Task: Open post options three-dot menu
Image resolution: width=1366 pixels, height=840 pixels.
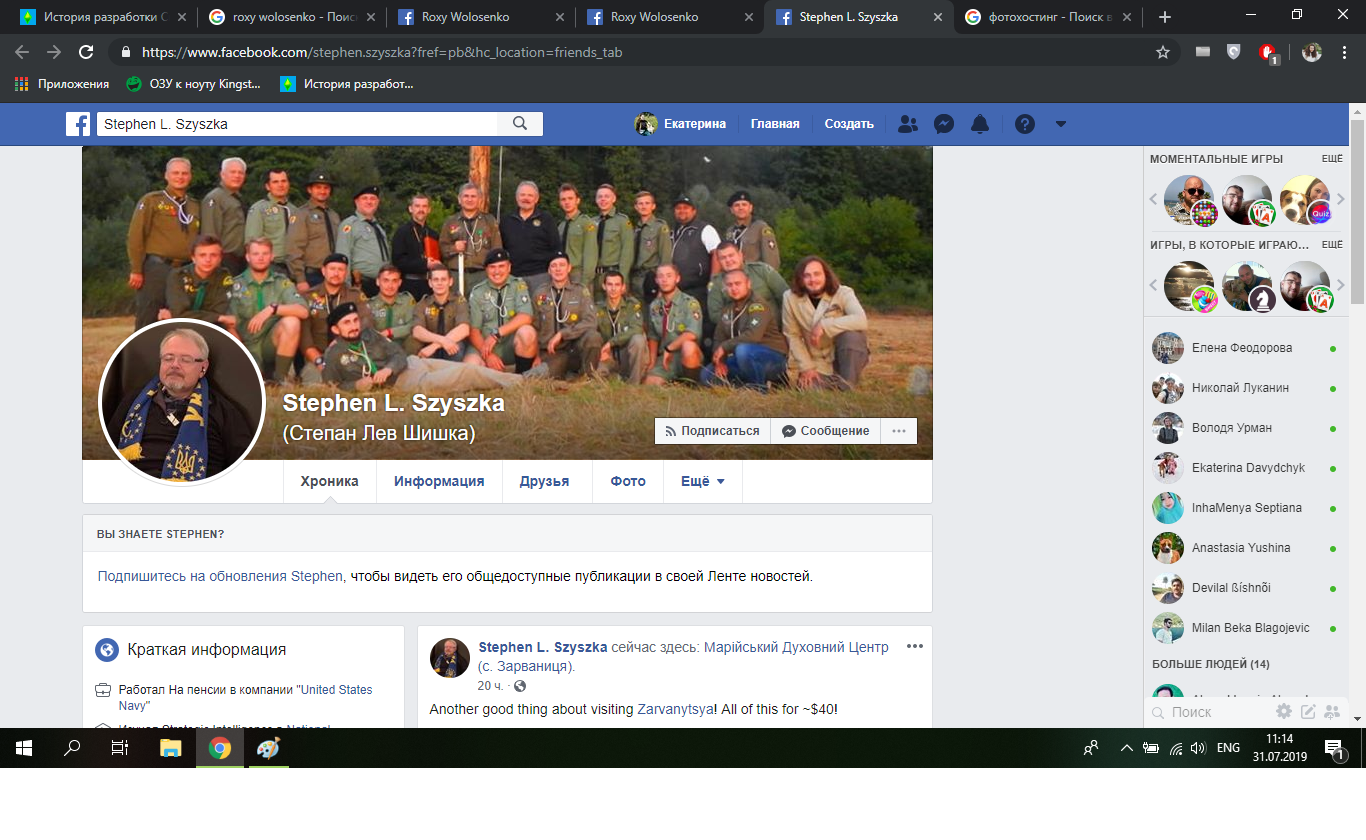Action: tap(914, 646)
